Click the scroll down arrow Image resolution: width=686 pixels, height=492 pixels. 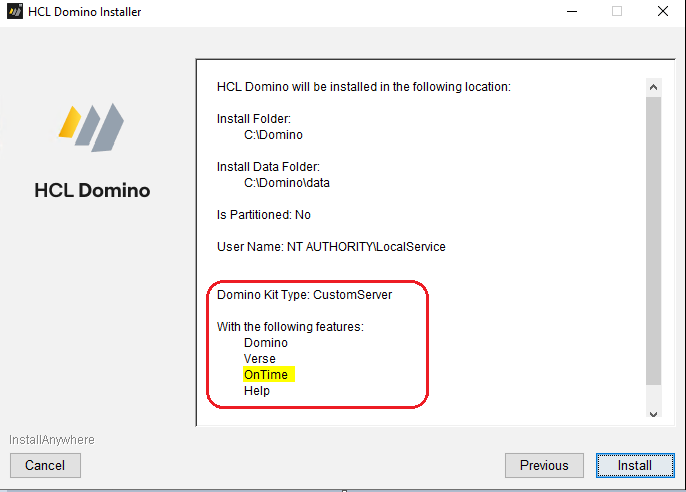point(653,414)
